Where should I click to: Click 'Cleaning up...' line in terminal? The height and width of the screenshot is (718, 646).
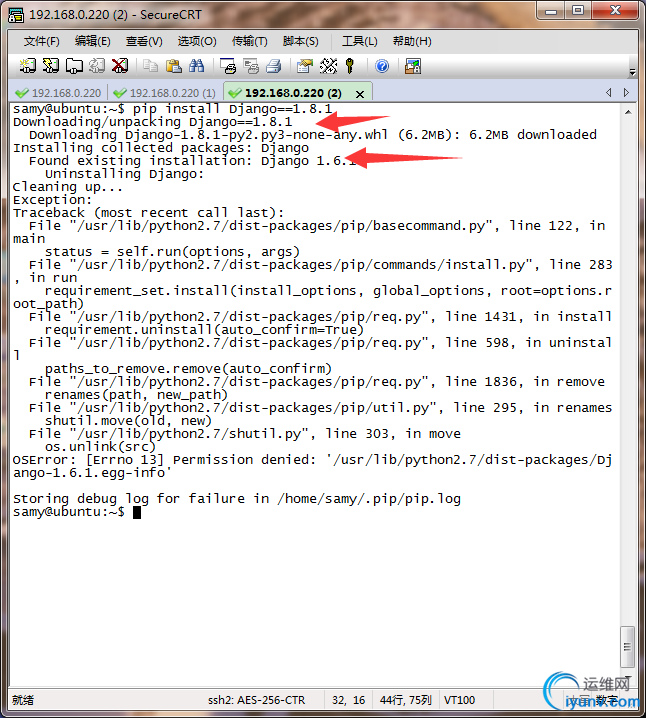click(68, 187)
